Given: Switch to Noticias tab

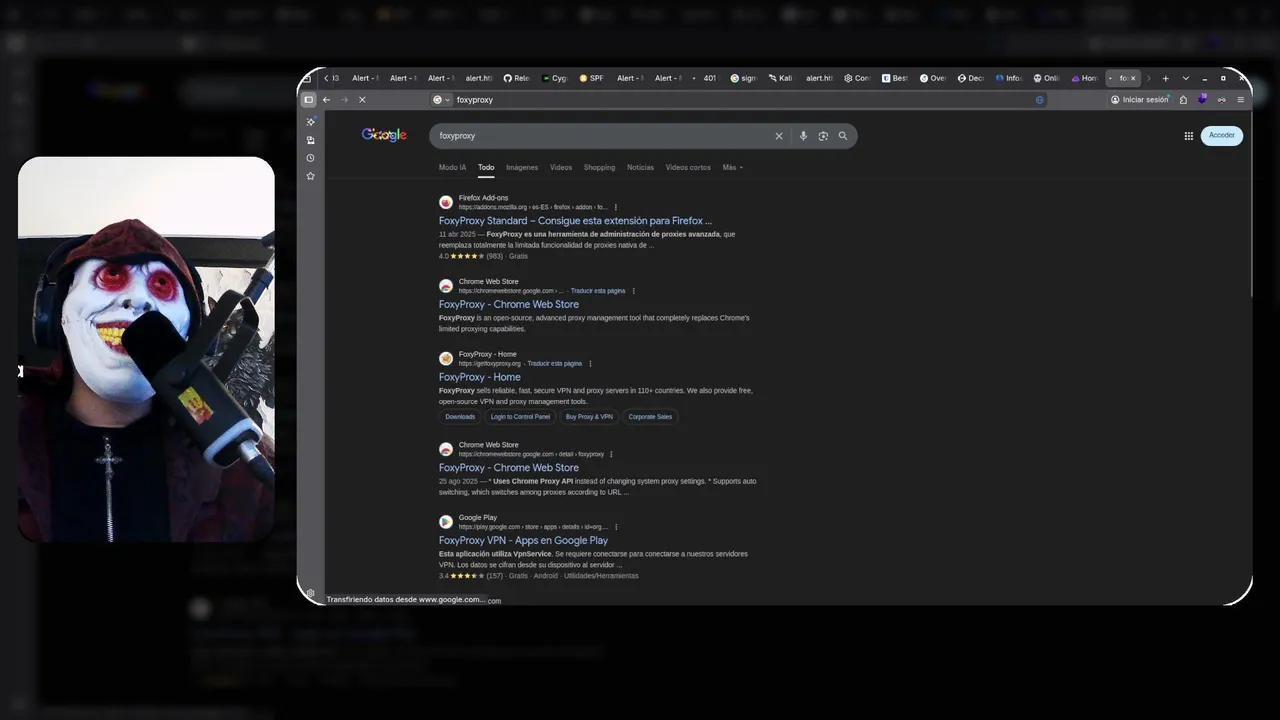Looking at the screenshot, I should coord(640,168).
